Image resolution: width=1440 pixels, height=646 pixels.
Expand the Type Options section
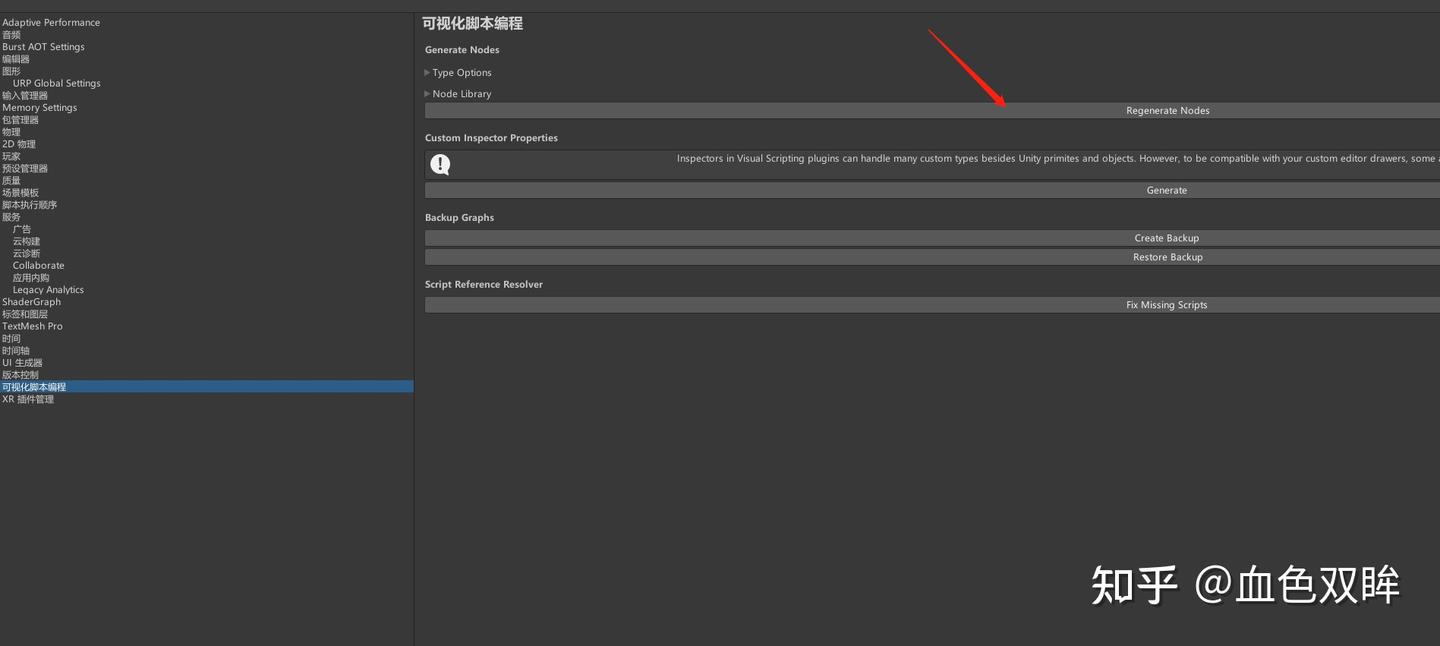[x=461, y=72]
